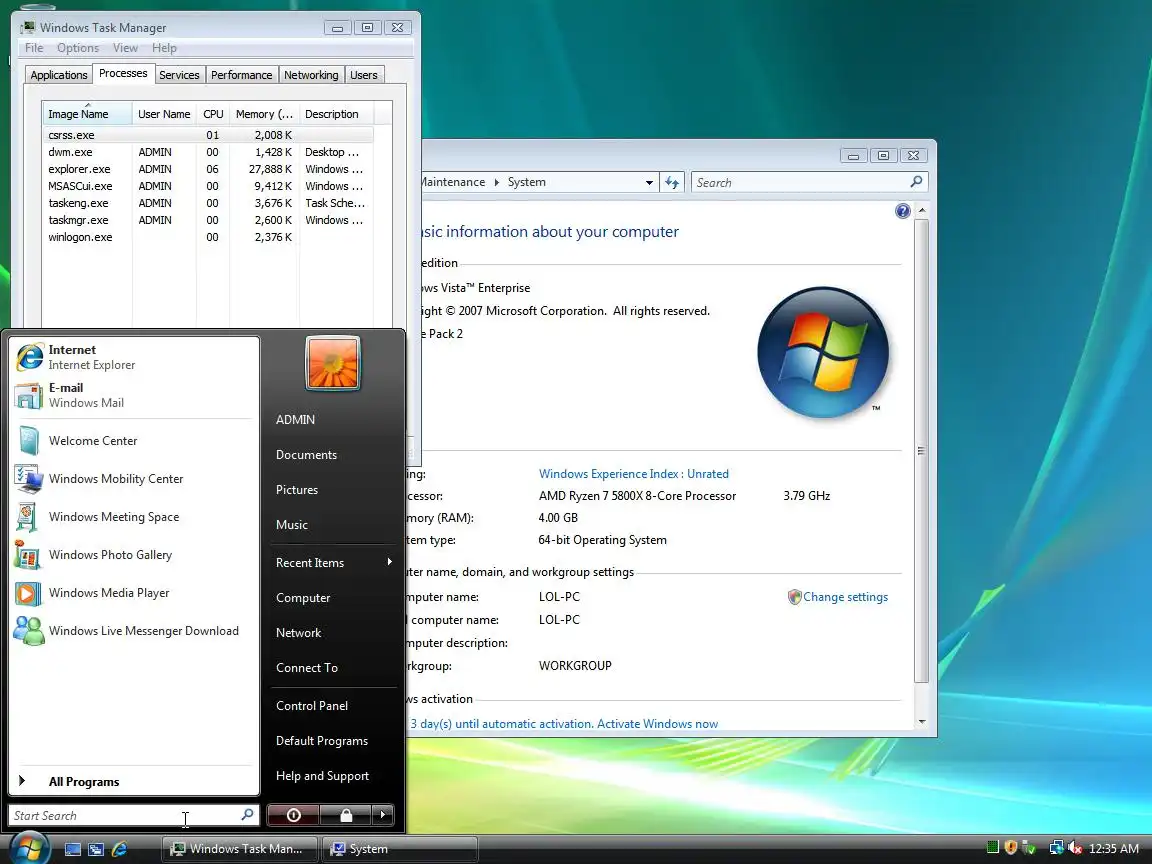1152x864 pixels.
Task: Click the user account picture in Start menu
Action: 333,364
